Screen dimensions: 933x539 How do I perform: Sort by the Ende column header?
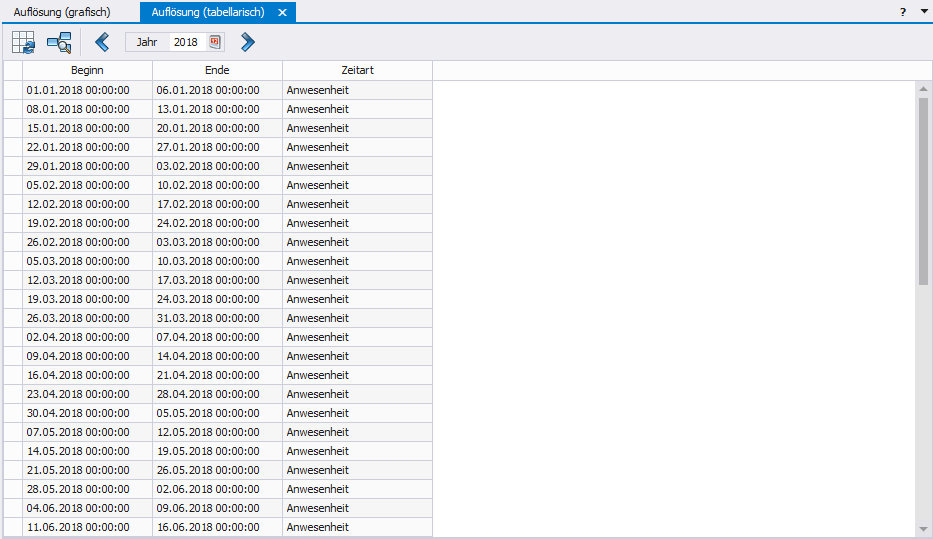tap(217, 71)
